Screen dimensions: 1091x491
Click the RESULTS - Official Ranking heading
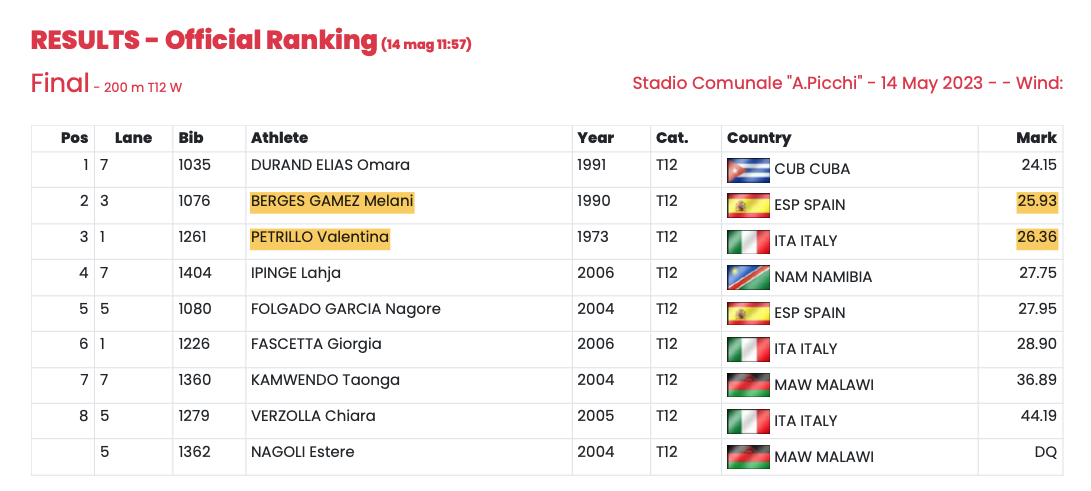tap(203, 40)
